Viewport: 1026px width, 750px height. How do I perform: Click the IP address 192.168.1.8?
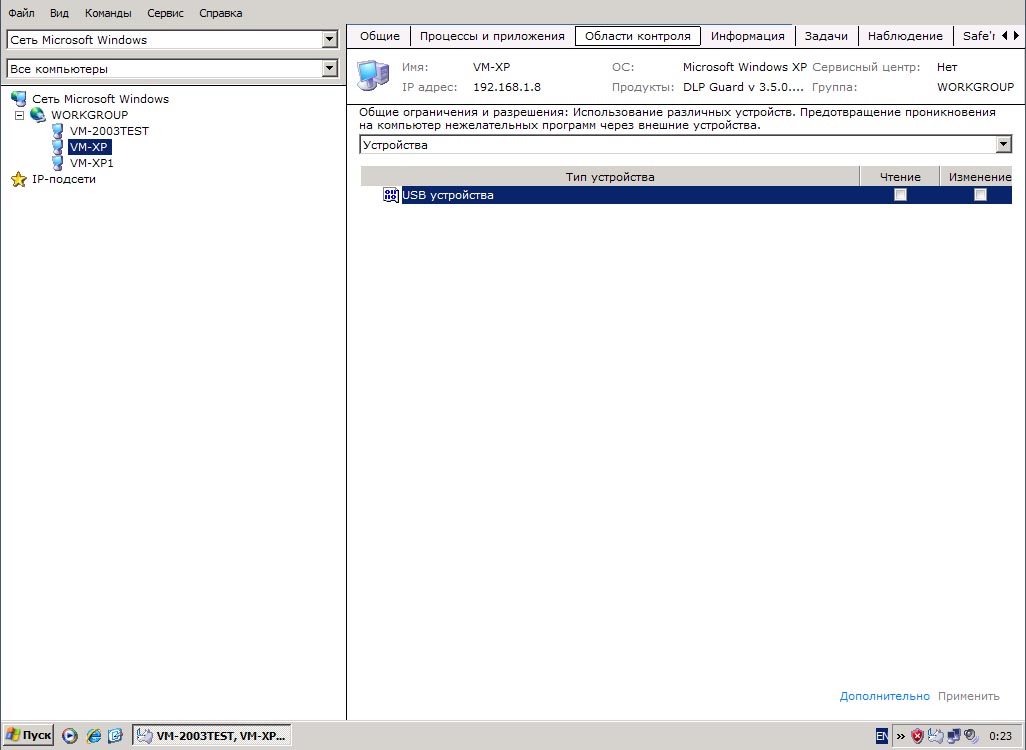point(506,87)
